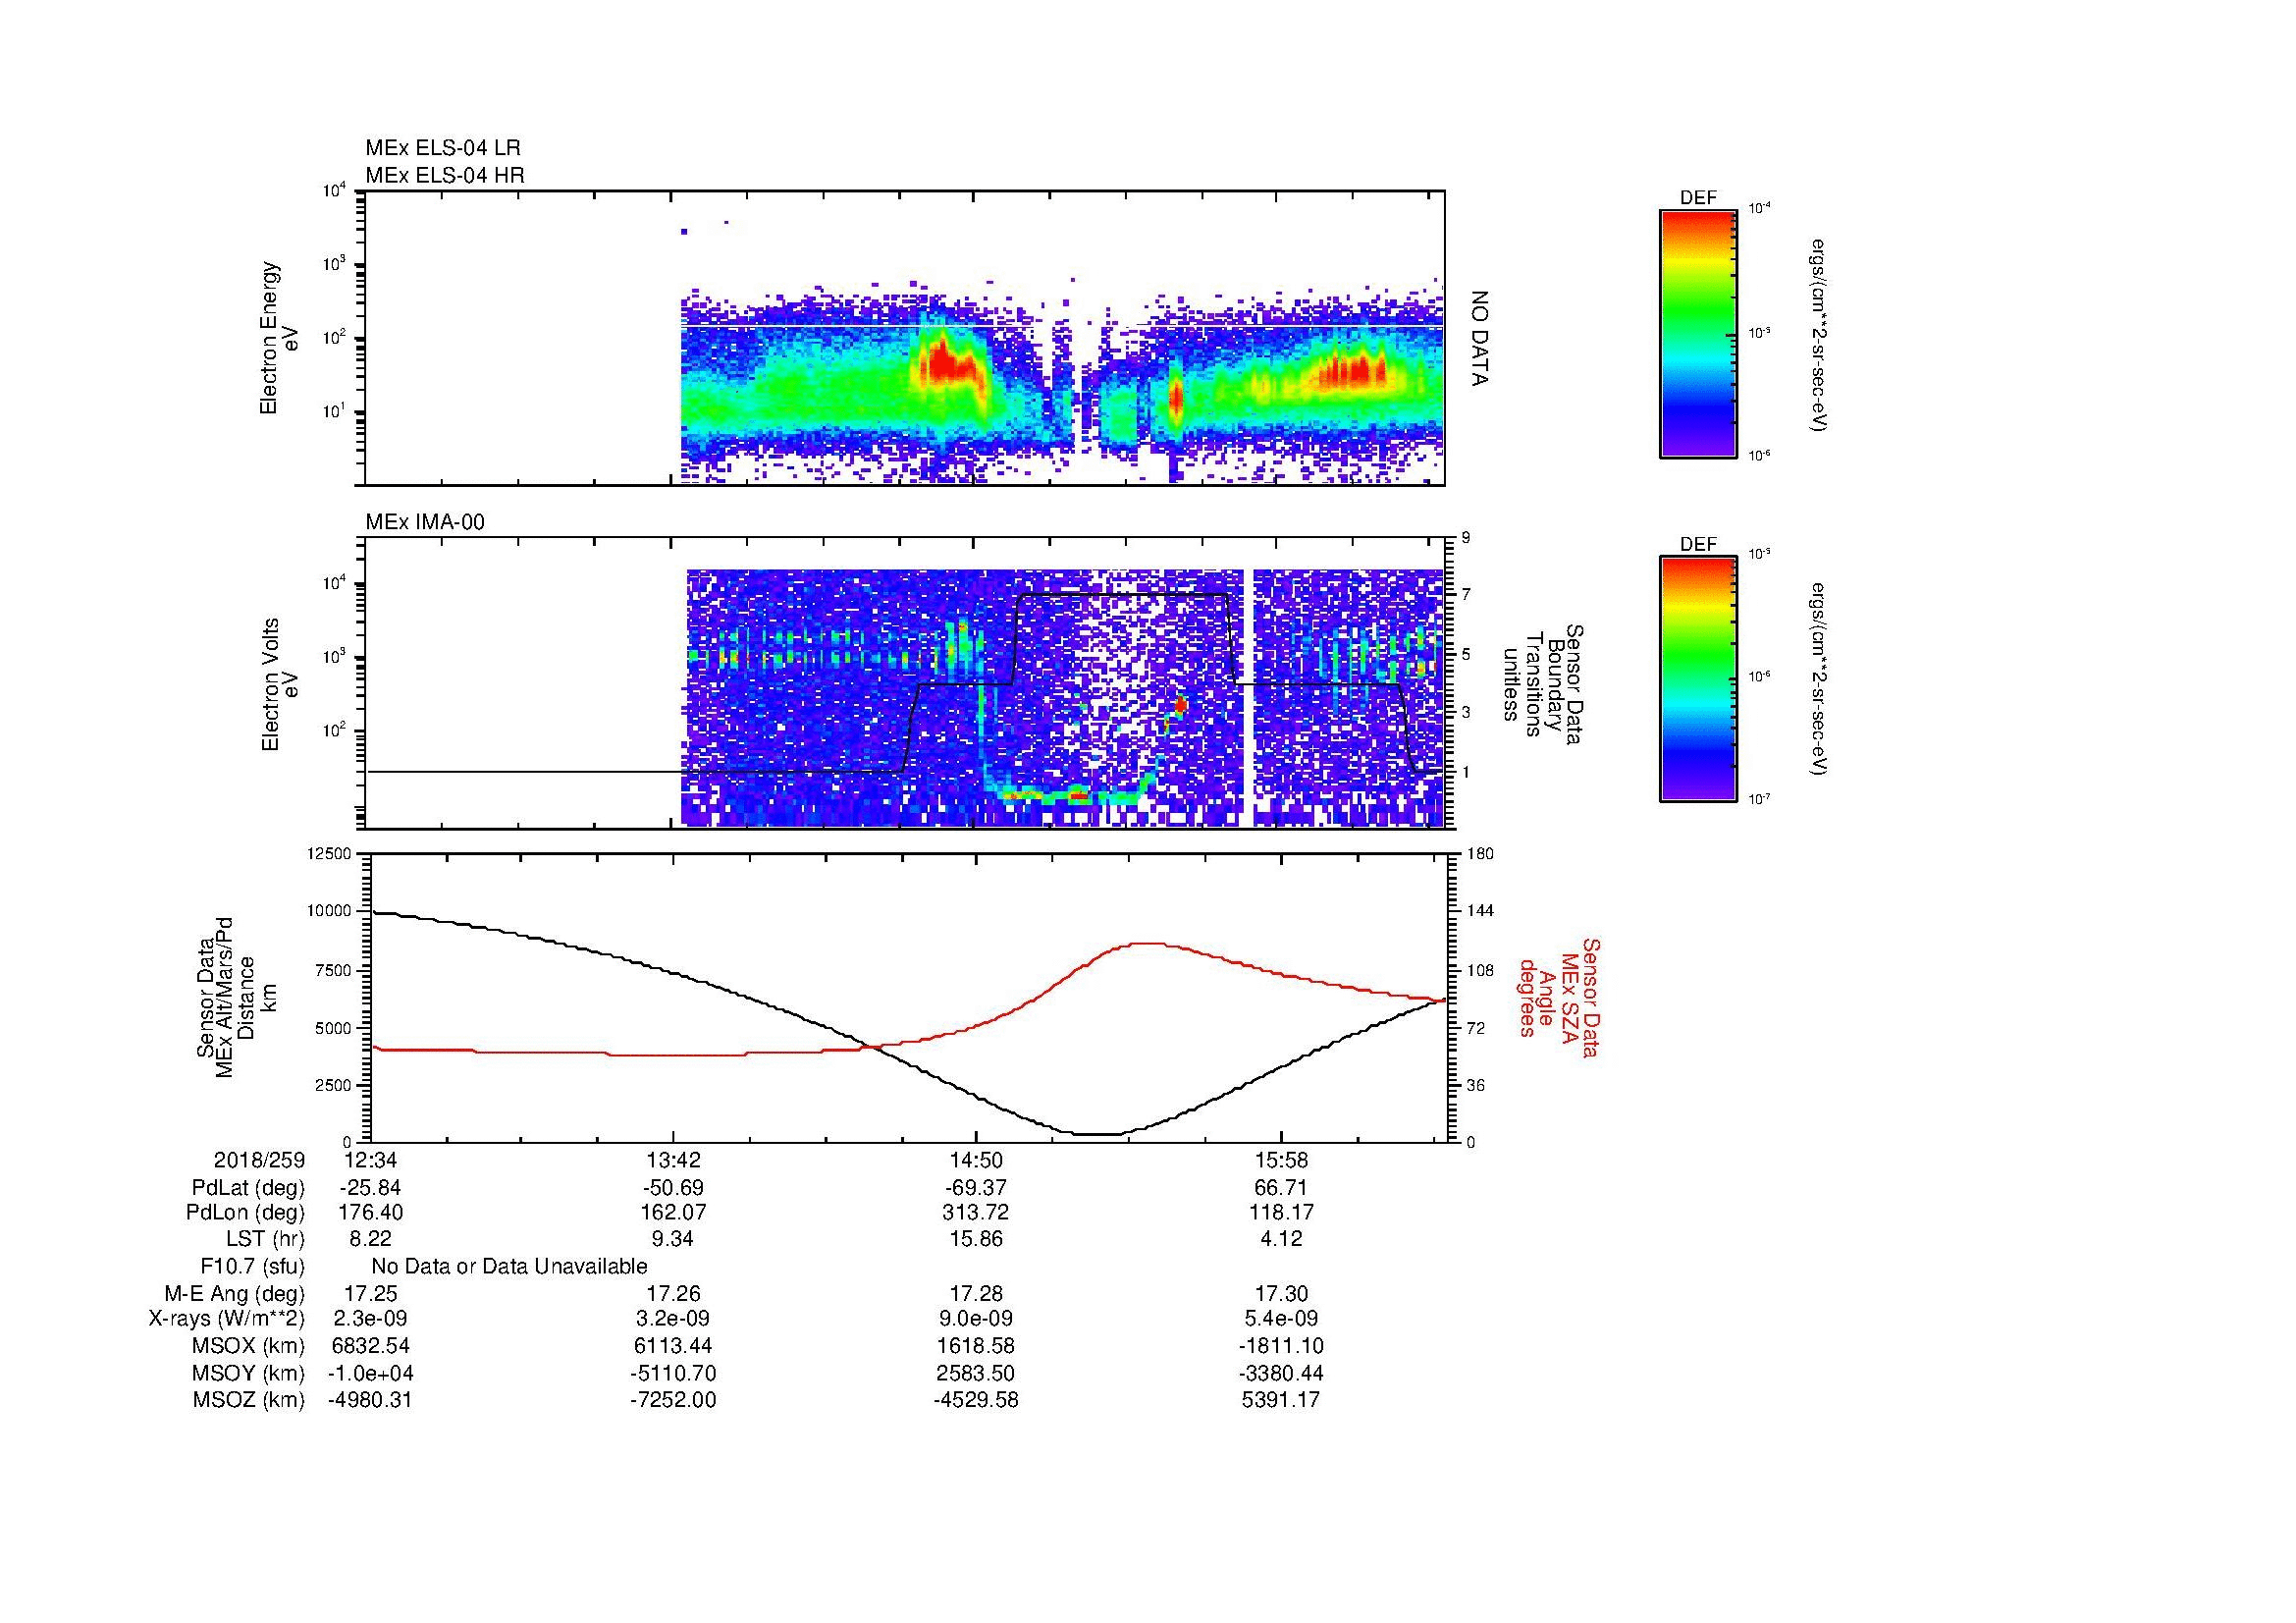Click the MSOZ value '-7252.00'
The image size is (2296, 1623).
674,1400
